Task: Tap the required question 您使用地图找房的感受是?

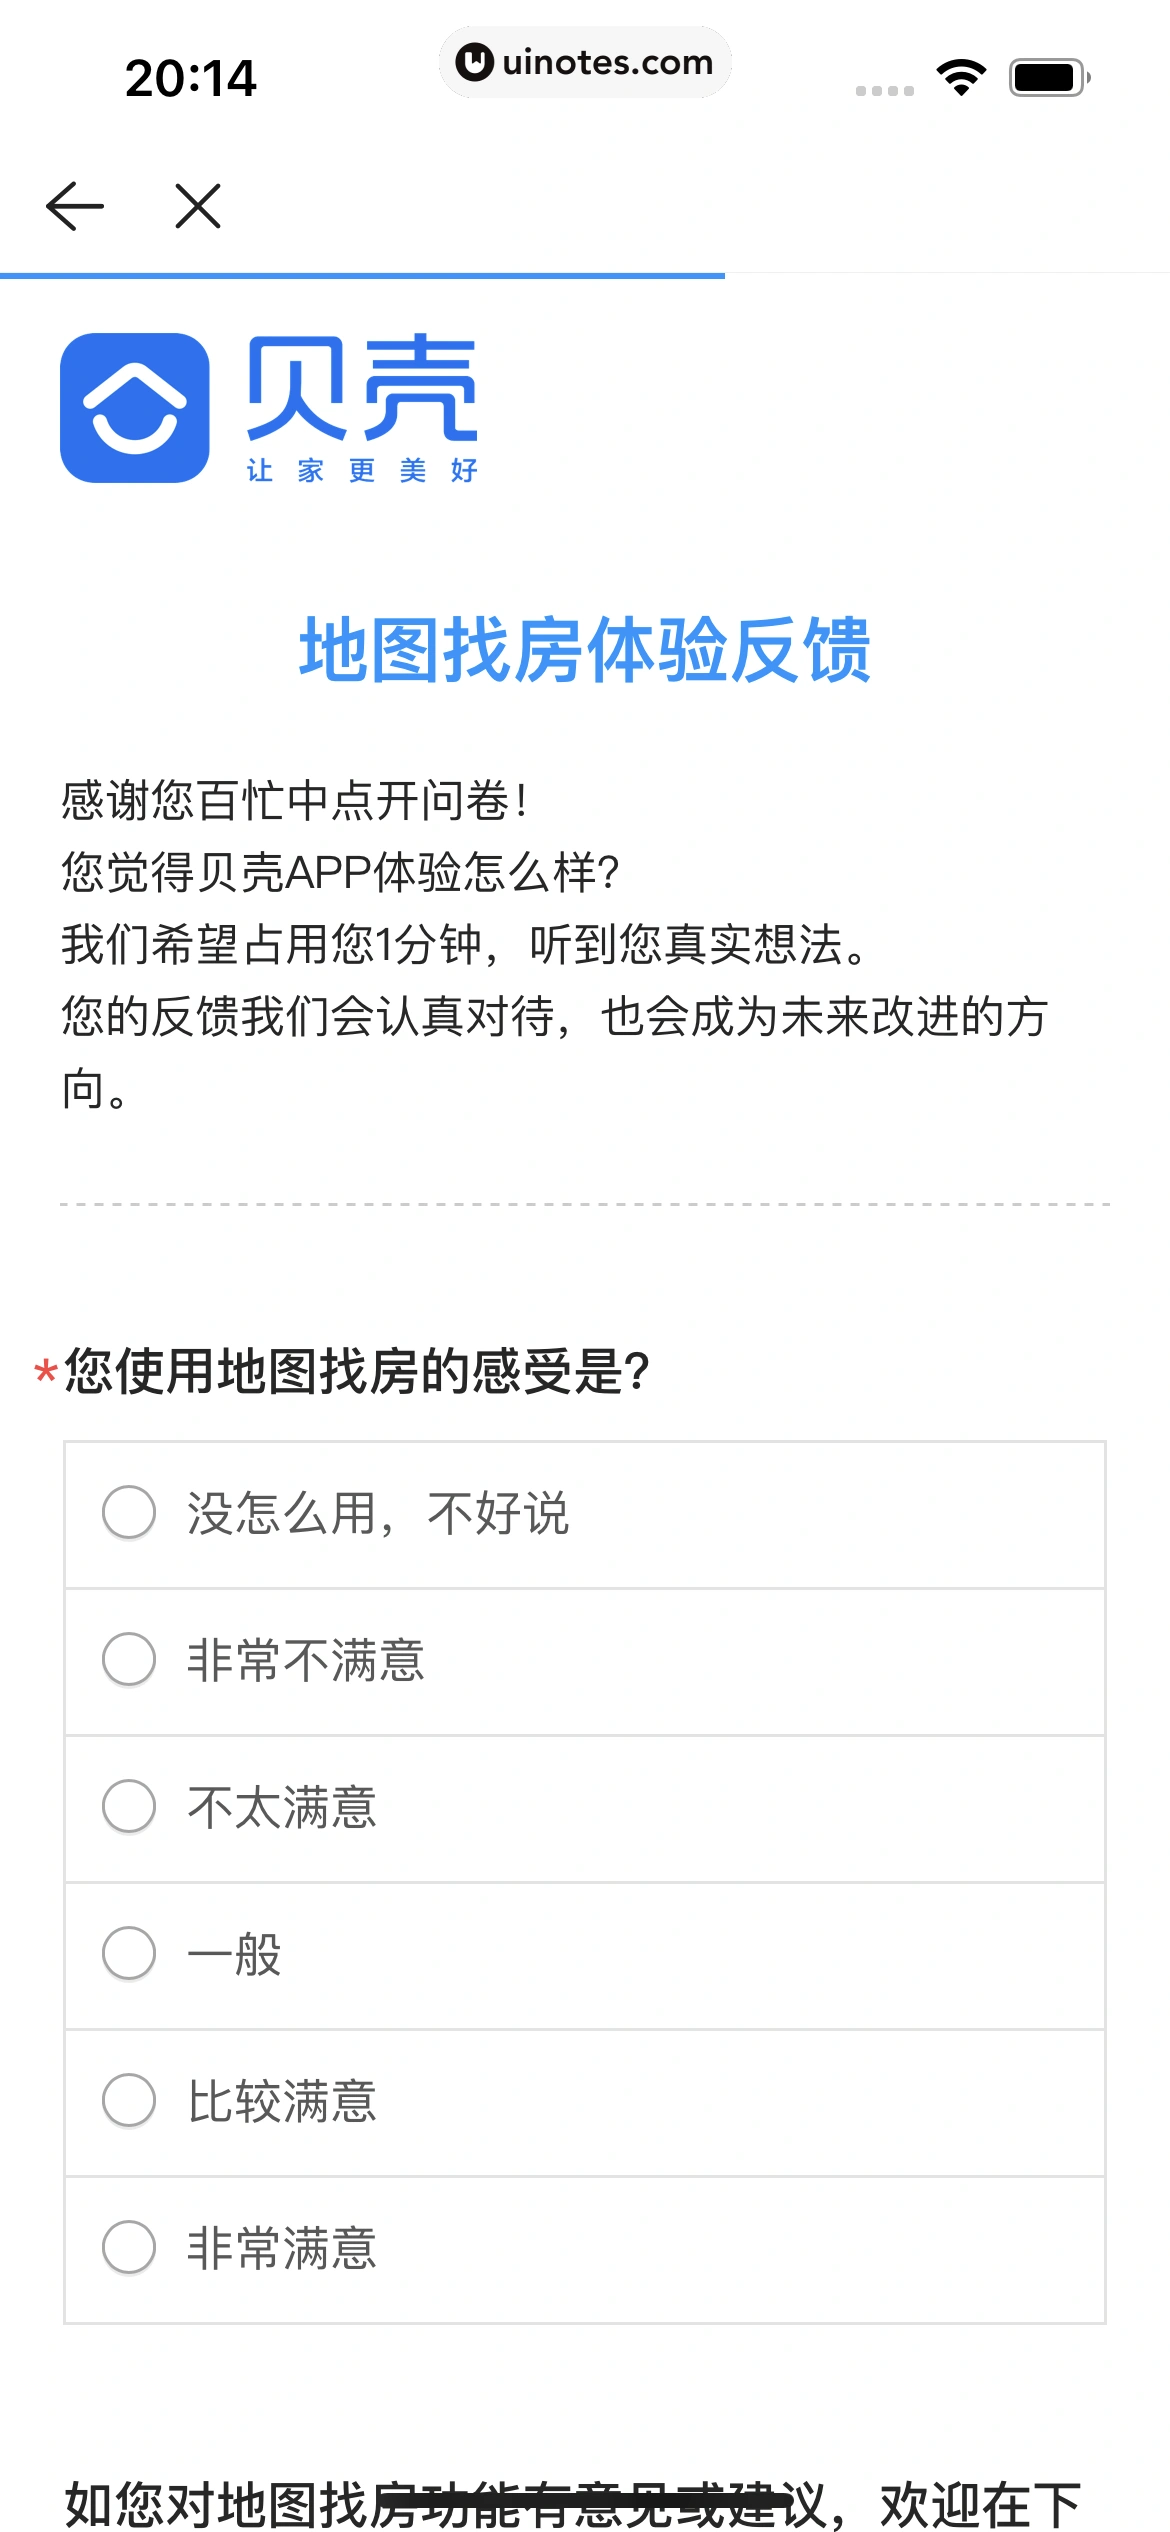Action: point(357,1371)
